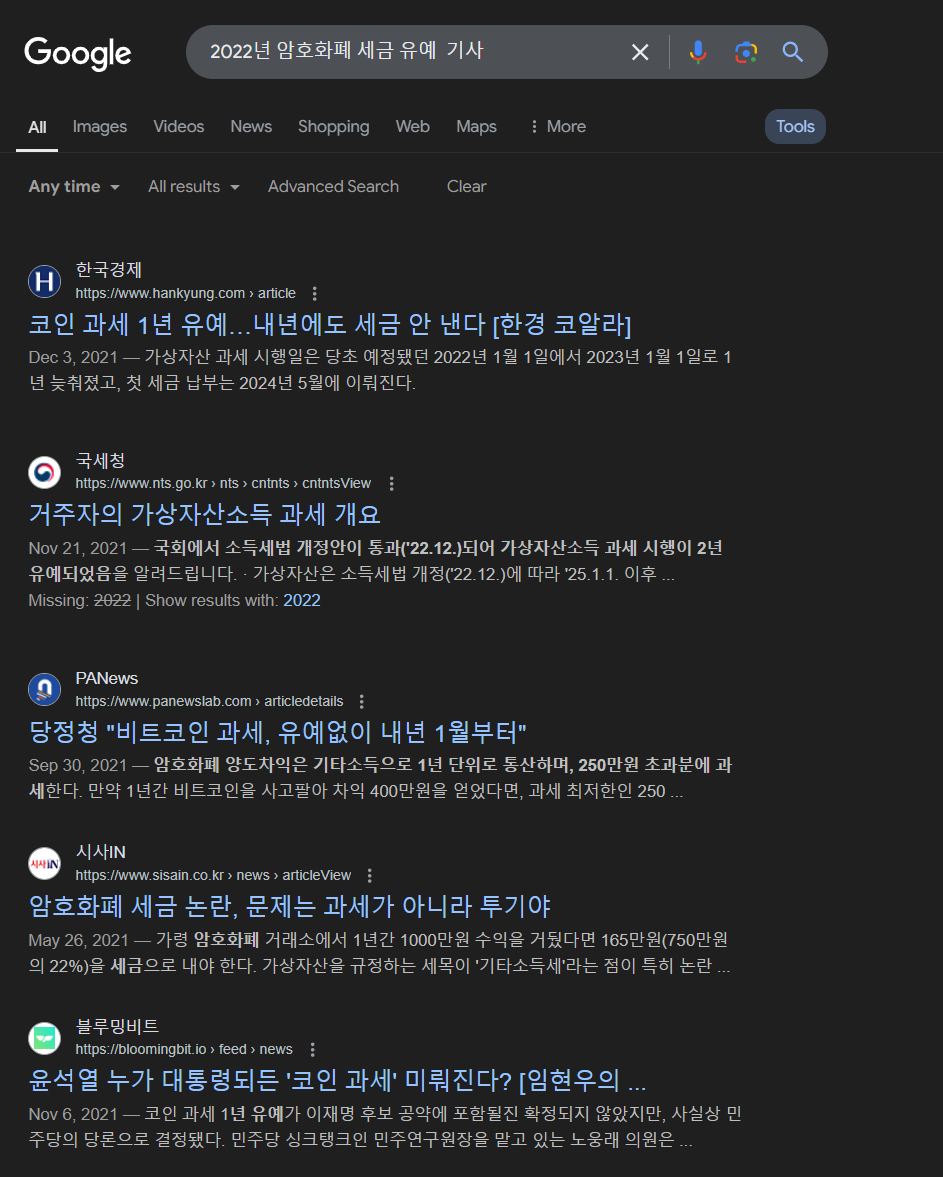Click the May 26, 2021 snippet text
Viewport: 943px width, 1177px height.
(379, 953)
